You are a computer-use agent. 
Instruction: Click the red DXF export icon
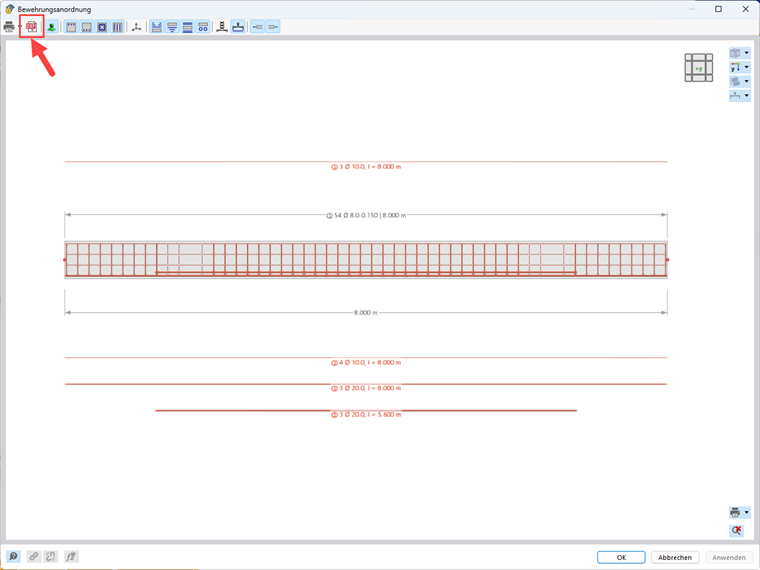[x=32, y=27]
